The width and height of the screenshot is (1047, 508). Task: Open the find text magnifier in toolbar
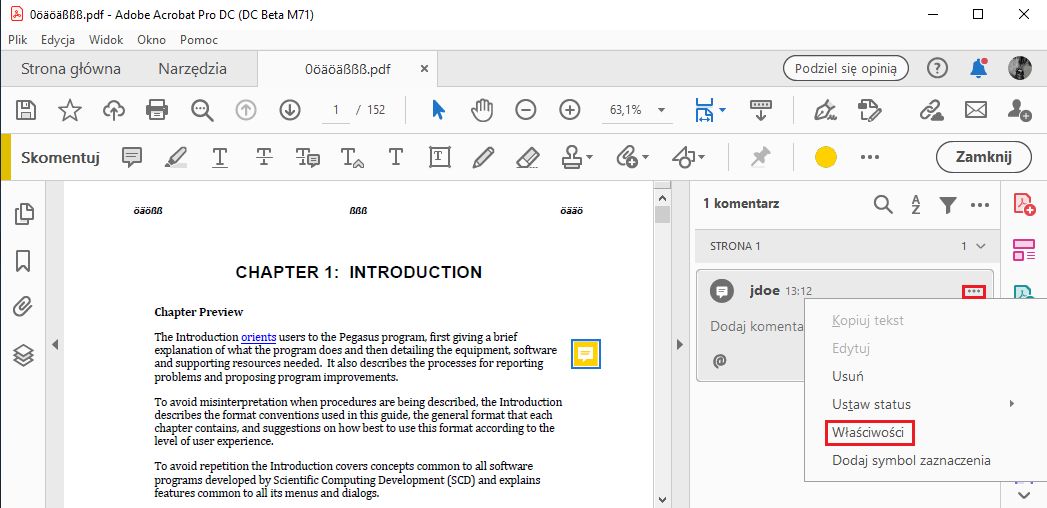point(202,110)
